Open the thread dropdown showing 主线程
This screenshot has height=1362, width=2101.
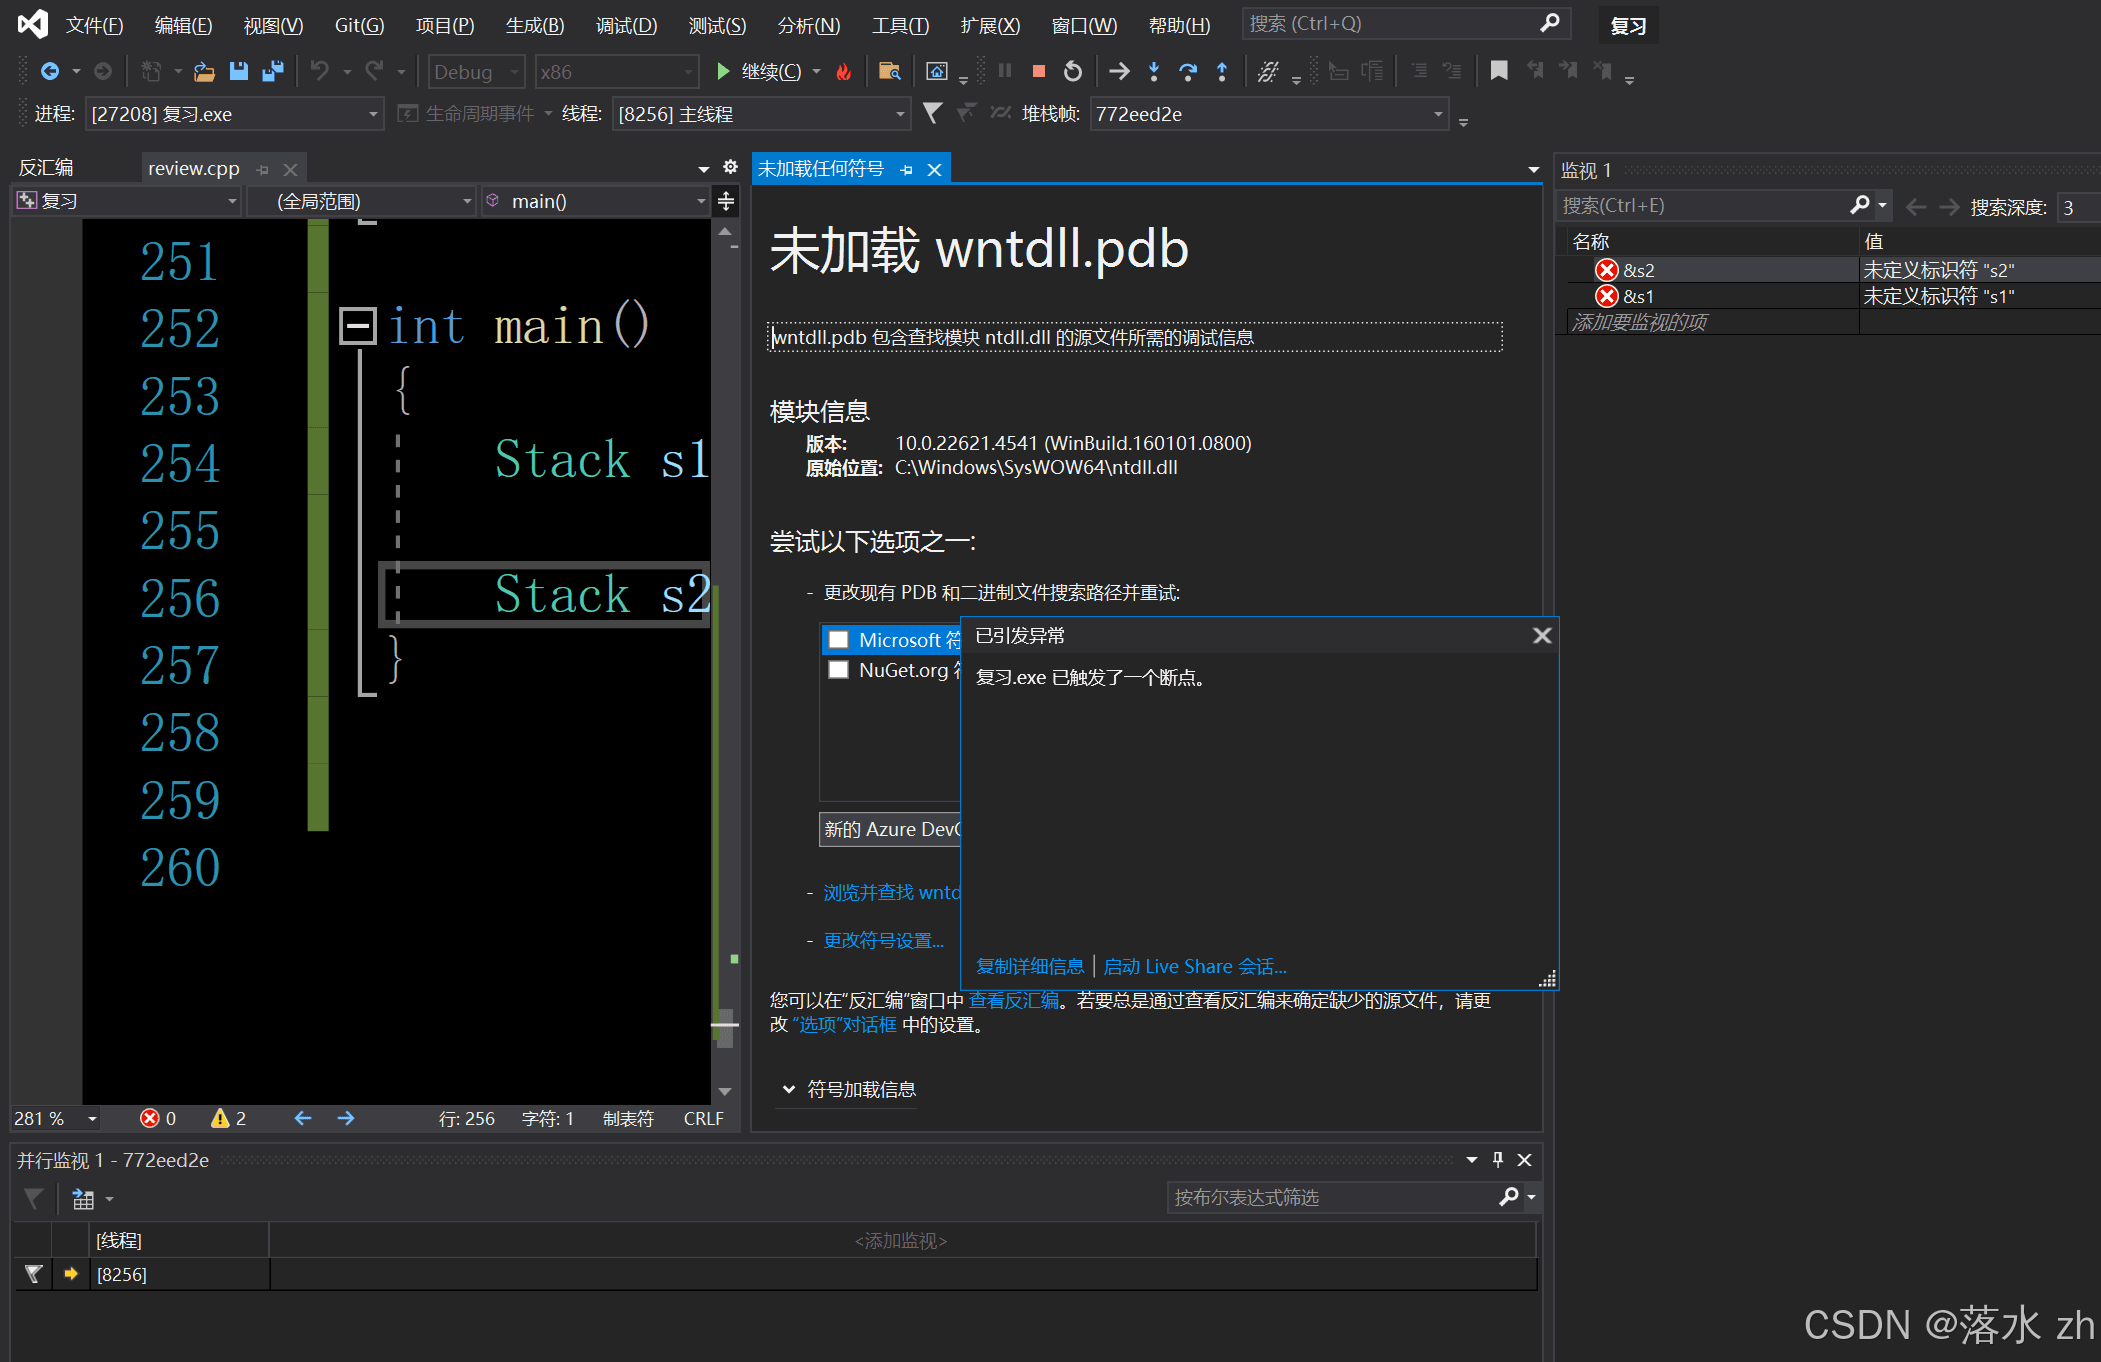tap(761, 114)
